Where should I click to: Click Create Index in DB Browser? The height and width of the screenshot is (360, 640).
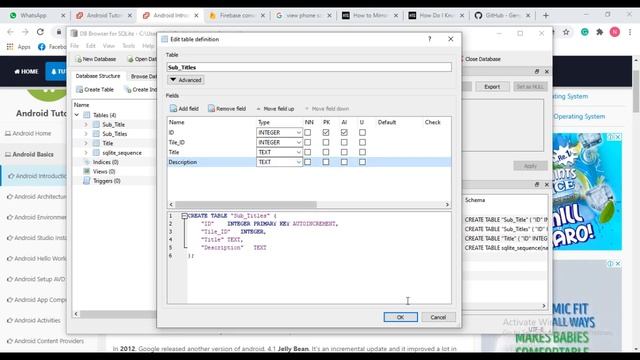(x=140, y=89)
